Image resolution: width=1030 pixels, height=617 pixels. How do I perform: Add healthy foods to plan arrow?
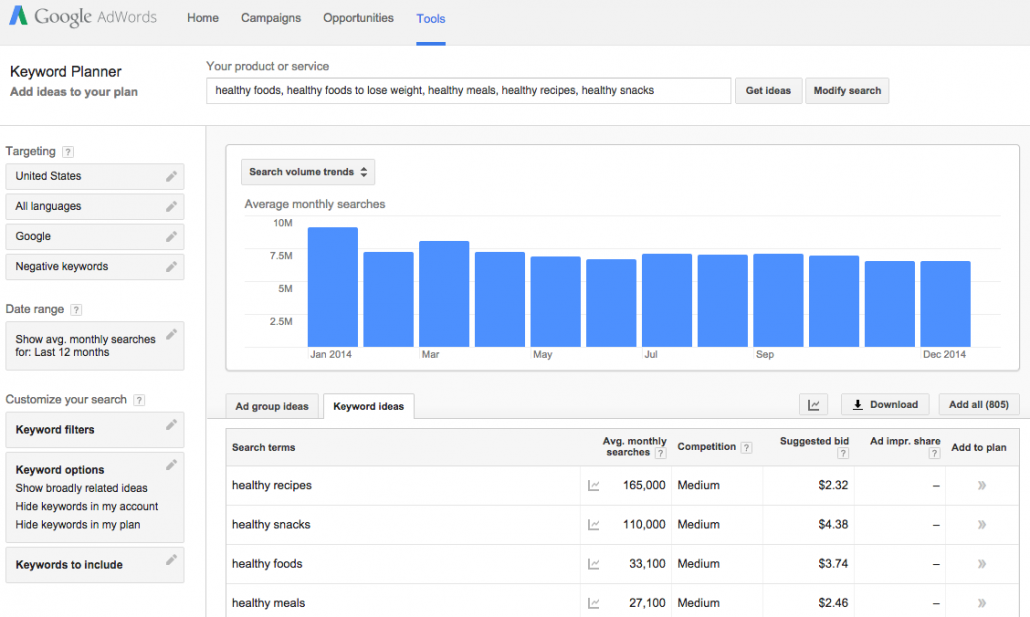(982, 564)
